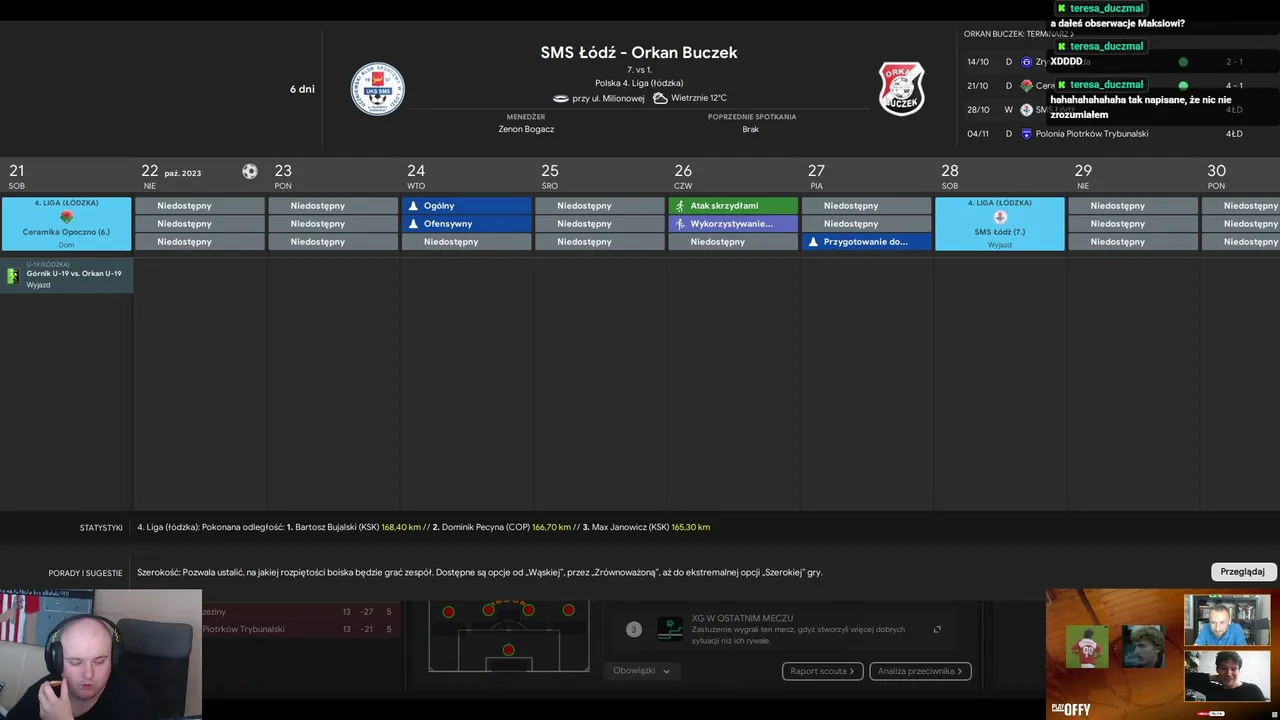The width and height of the screenshot is (1280, 720).
Task: Open Górnik U-19 vs. Orkan U-19 fixture
Action: 67,276
